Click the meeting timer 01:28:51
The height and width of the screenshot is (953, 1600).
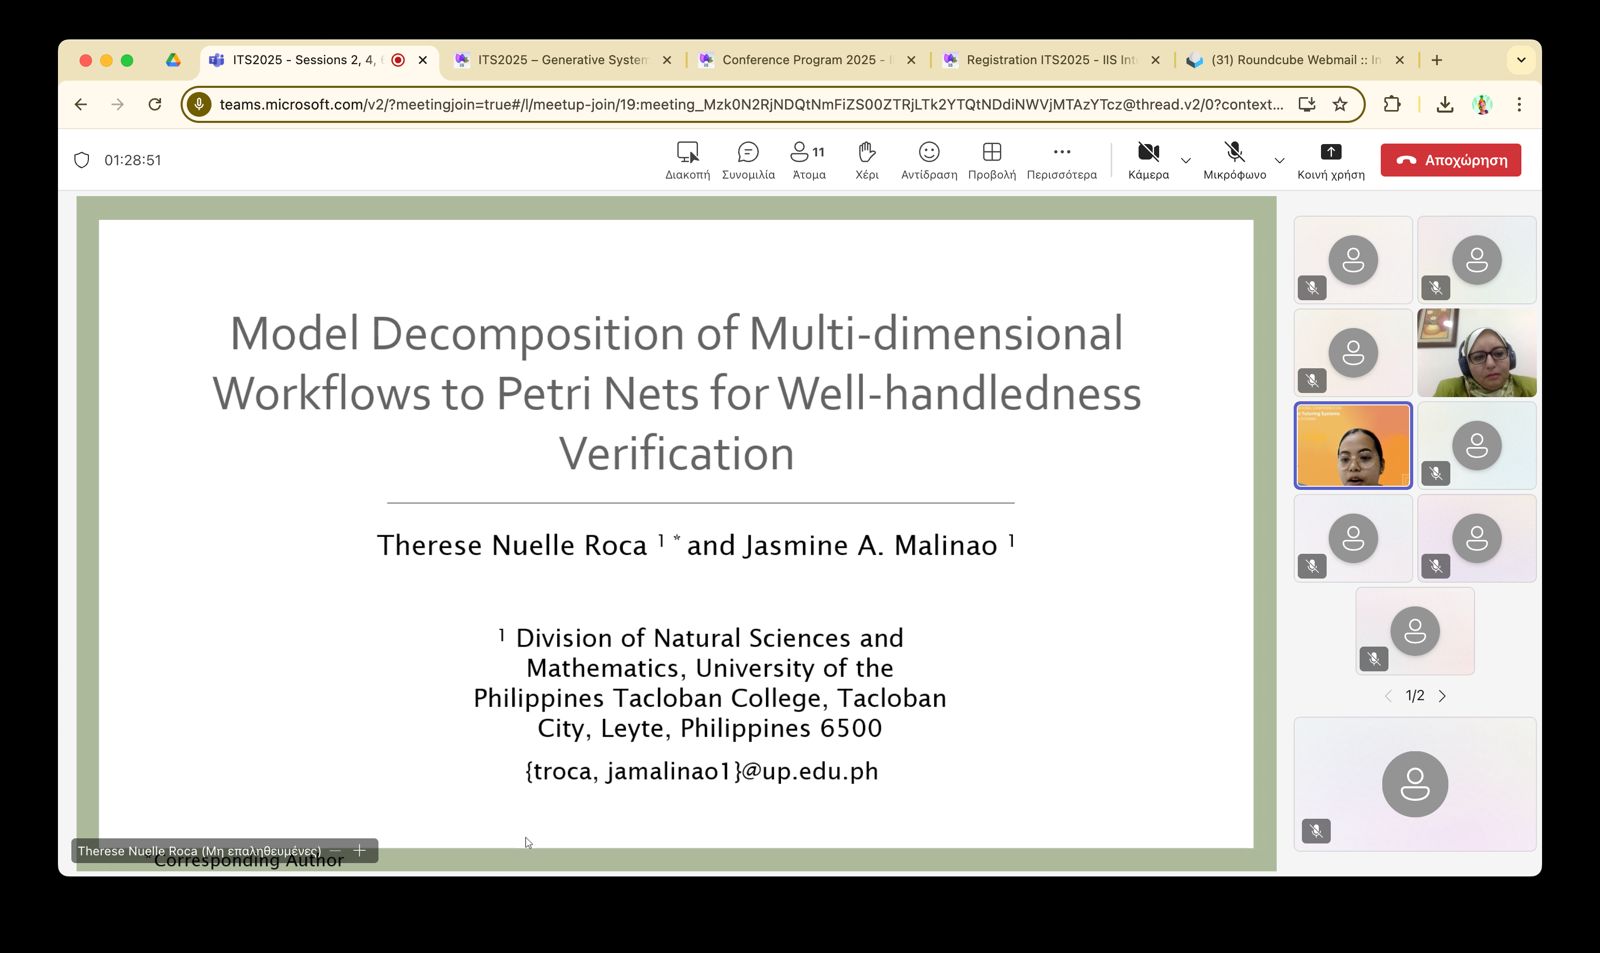[x=133, y=160]
